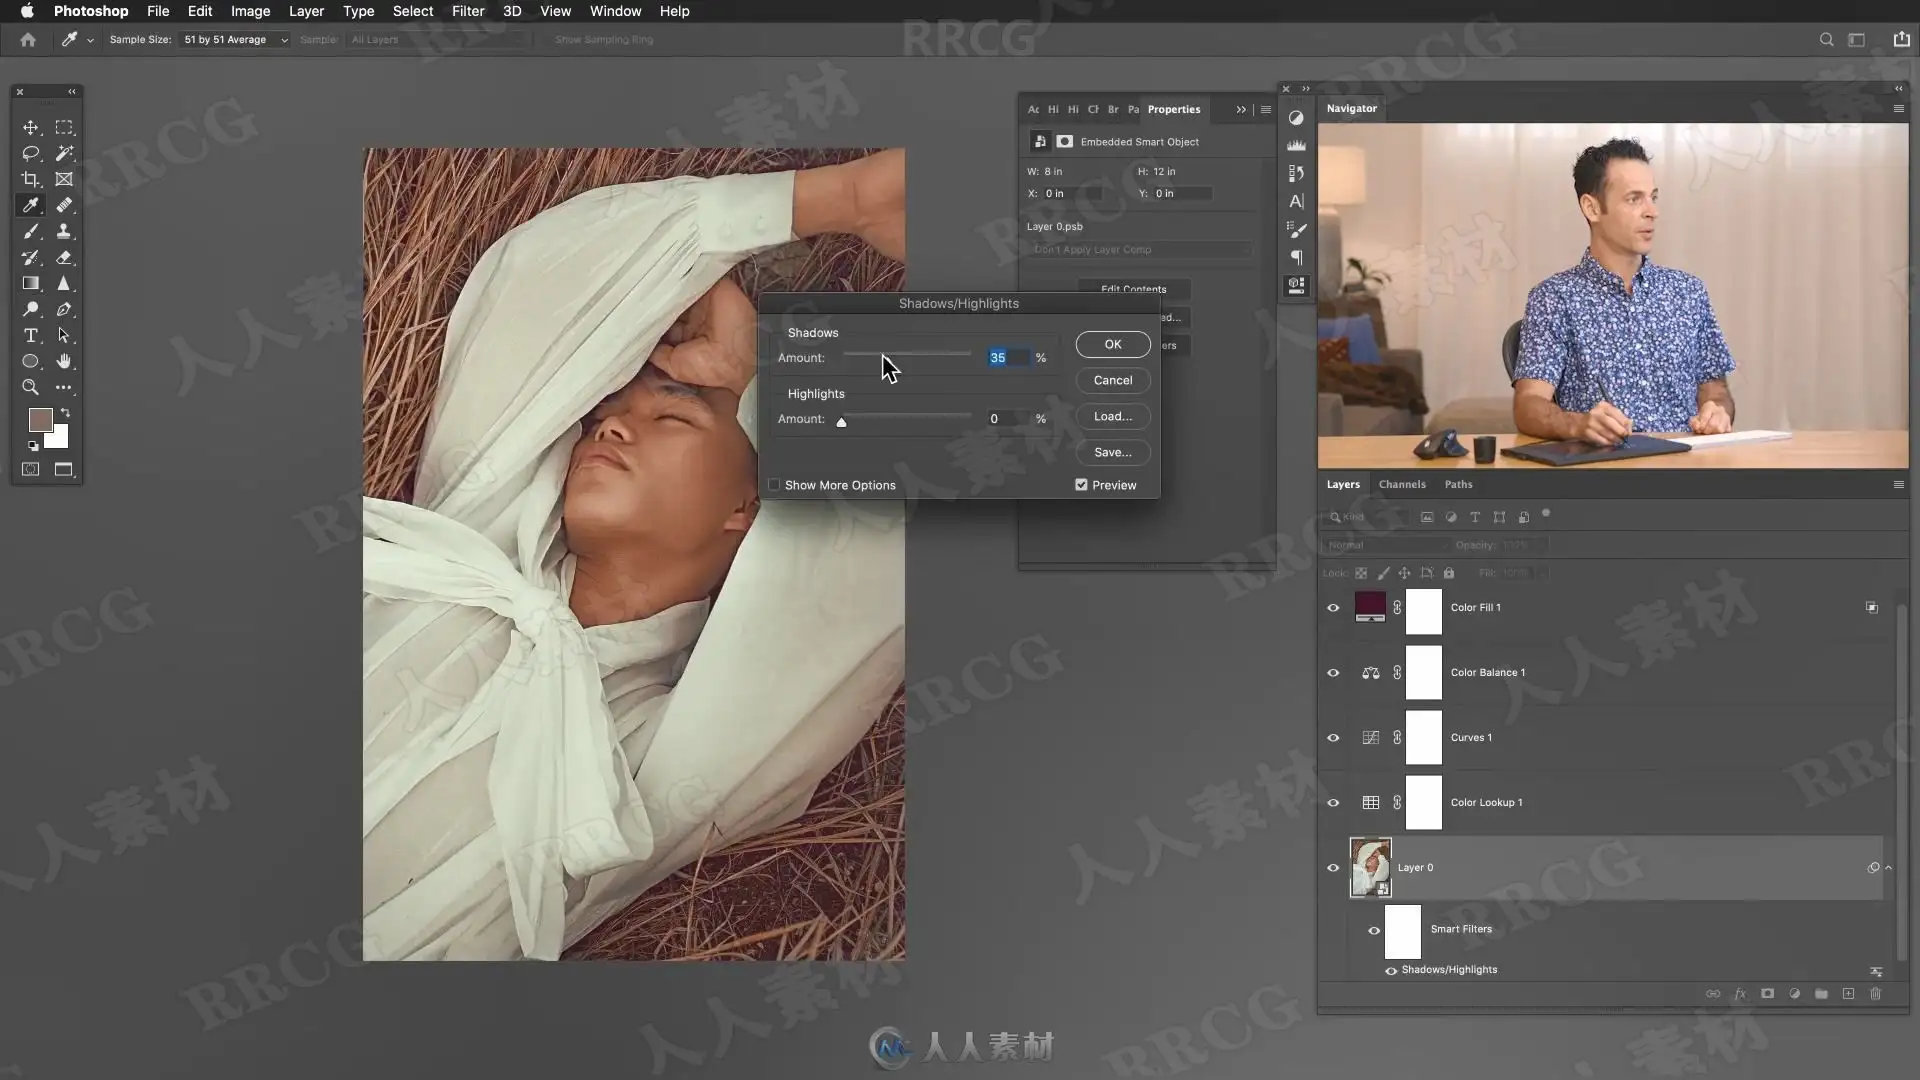Open the Sample Size dropdown

click(236, 40)
